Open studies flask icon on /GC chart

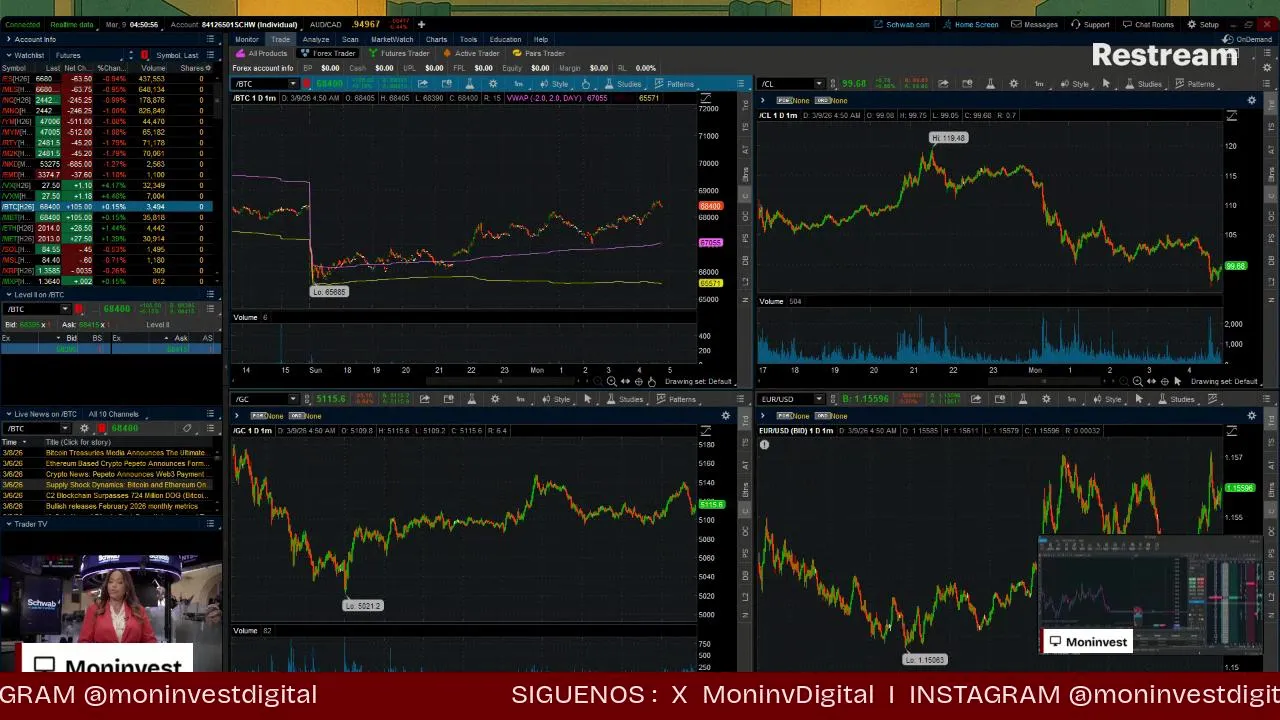[472, 399]
